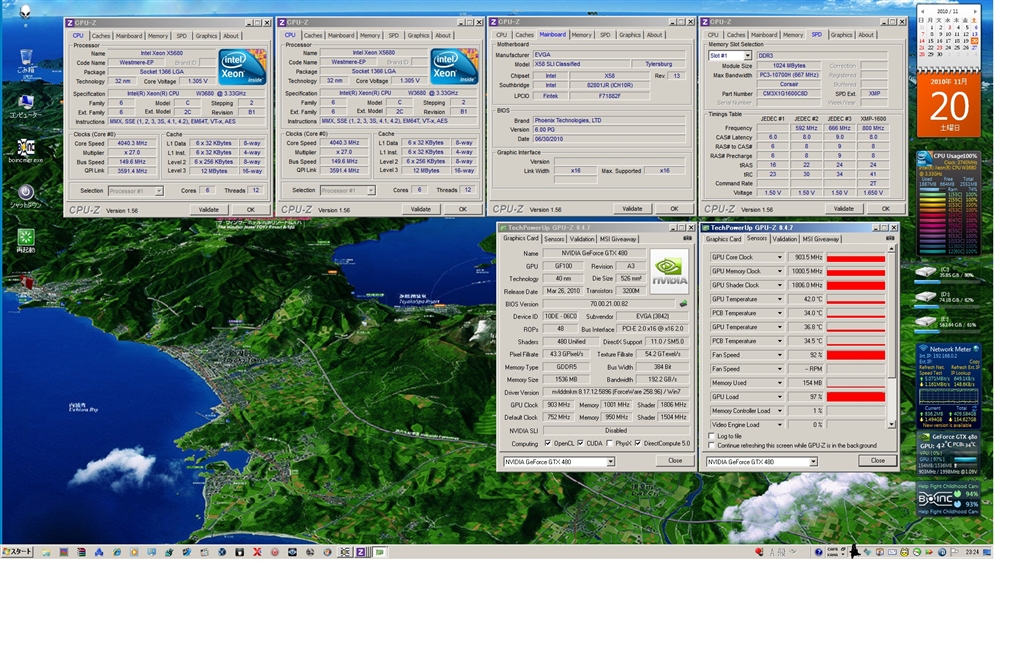Click the screenshot camera icon in the GPU-Z Graphics Card window
Screen dimensions: 1024x662
(x=687, y=238)
